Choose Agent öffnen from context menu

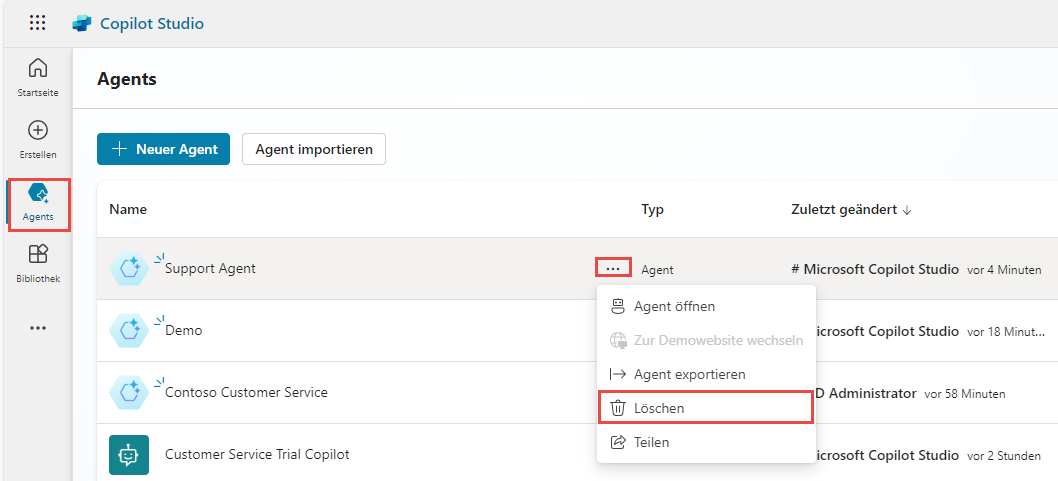click(674, 307)
